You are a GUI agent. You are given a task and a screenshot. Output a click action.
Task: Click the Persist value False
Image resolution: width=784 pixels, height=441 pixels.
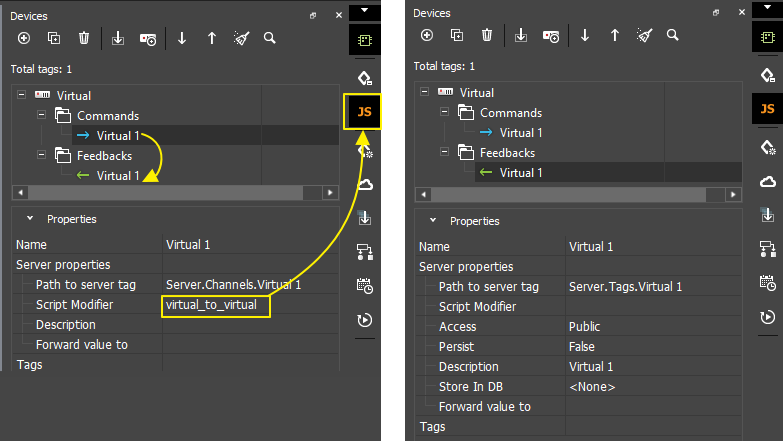[582, 347]
